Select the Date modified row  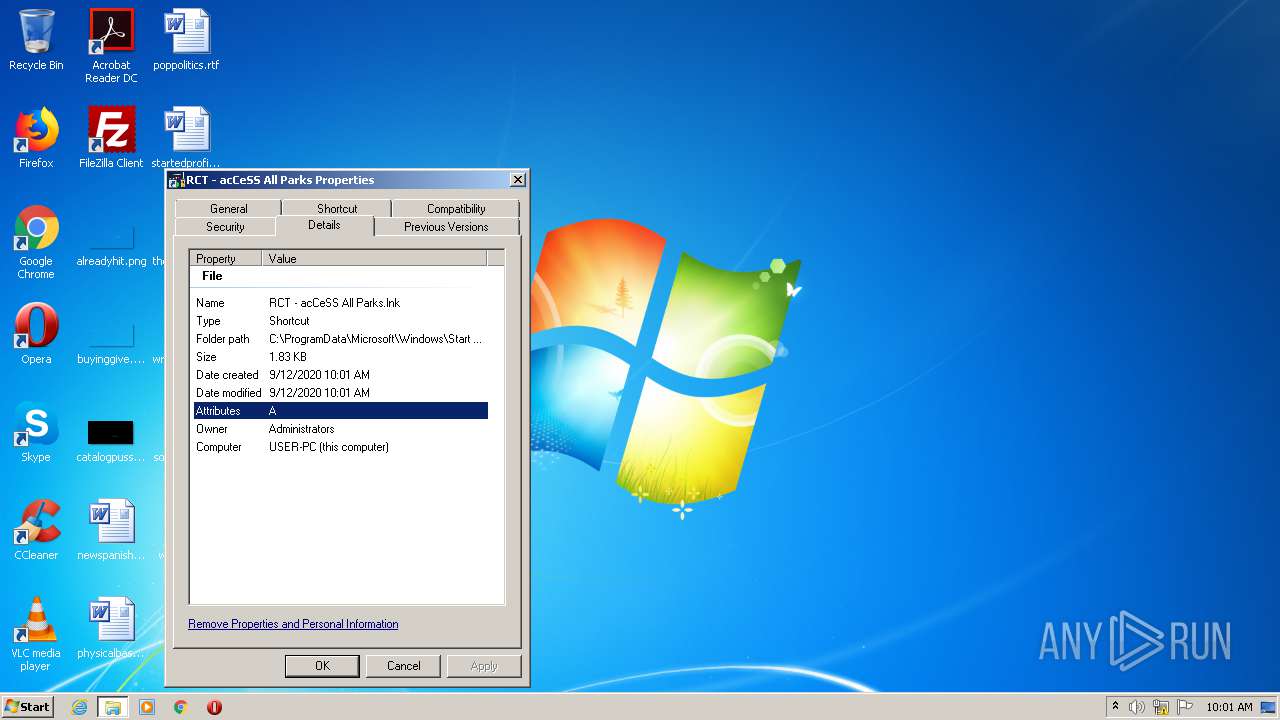(x=340, y=393)
